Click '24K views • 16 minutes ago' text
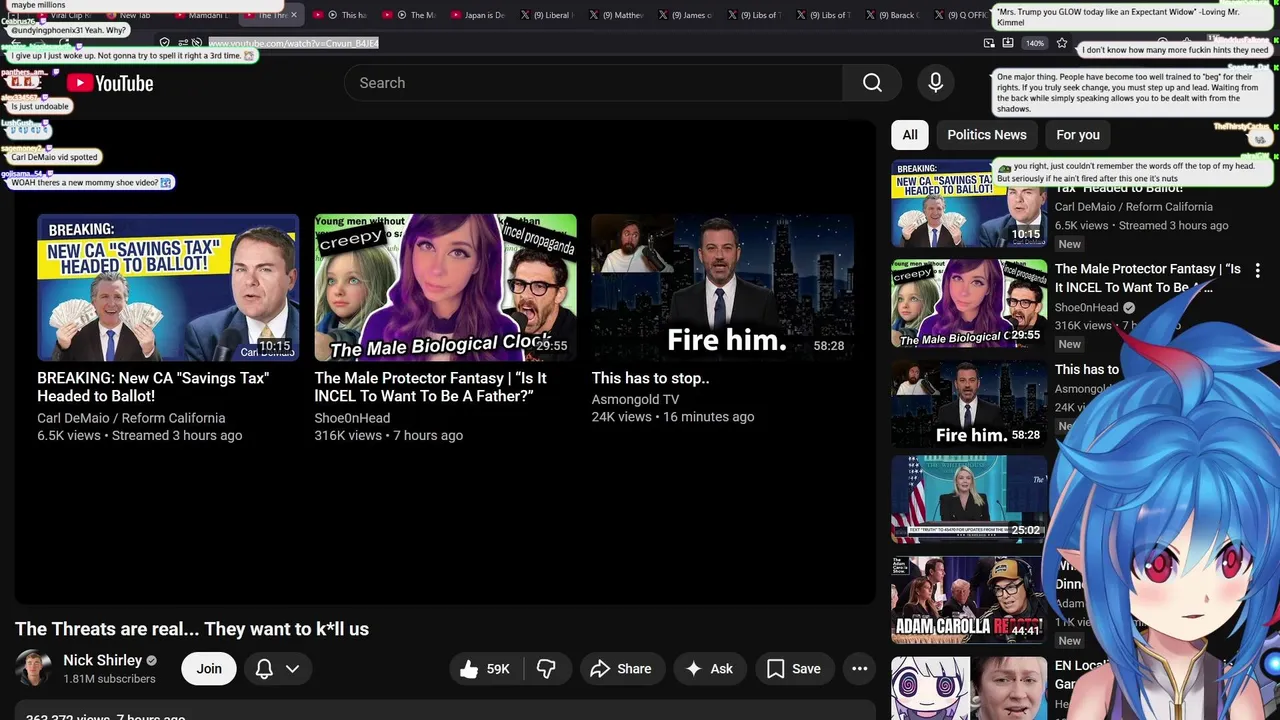1280x720 pixels. 673,417
